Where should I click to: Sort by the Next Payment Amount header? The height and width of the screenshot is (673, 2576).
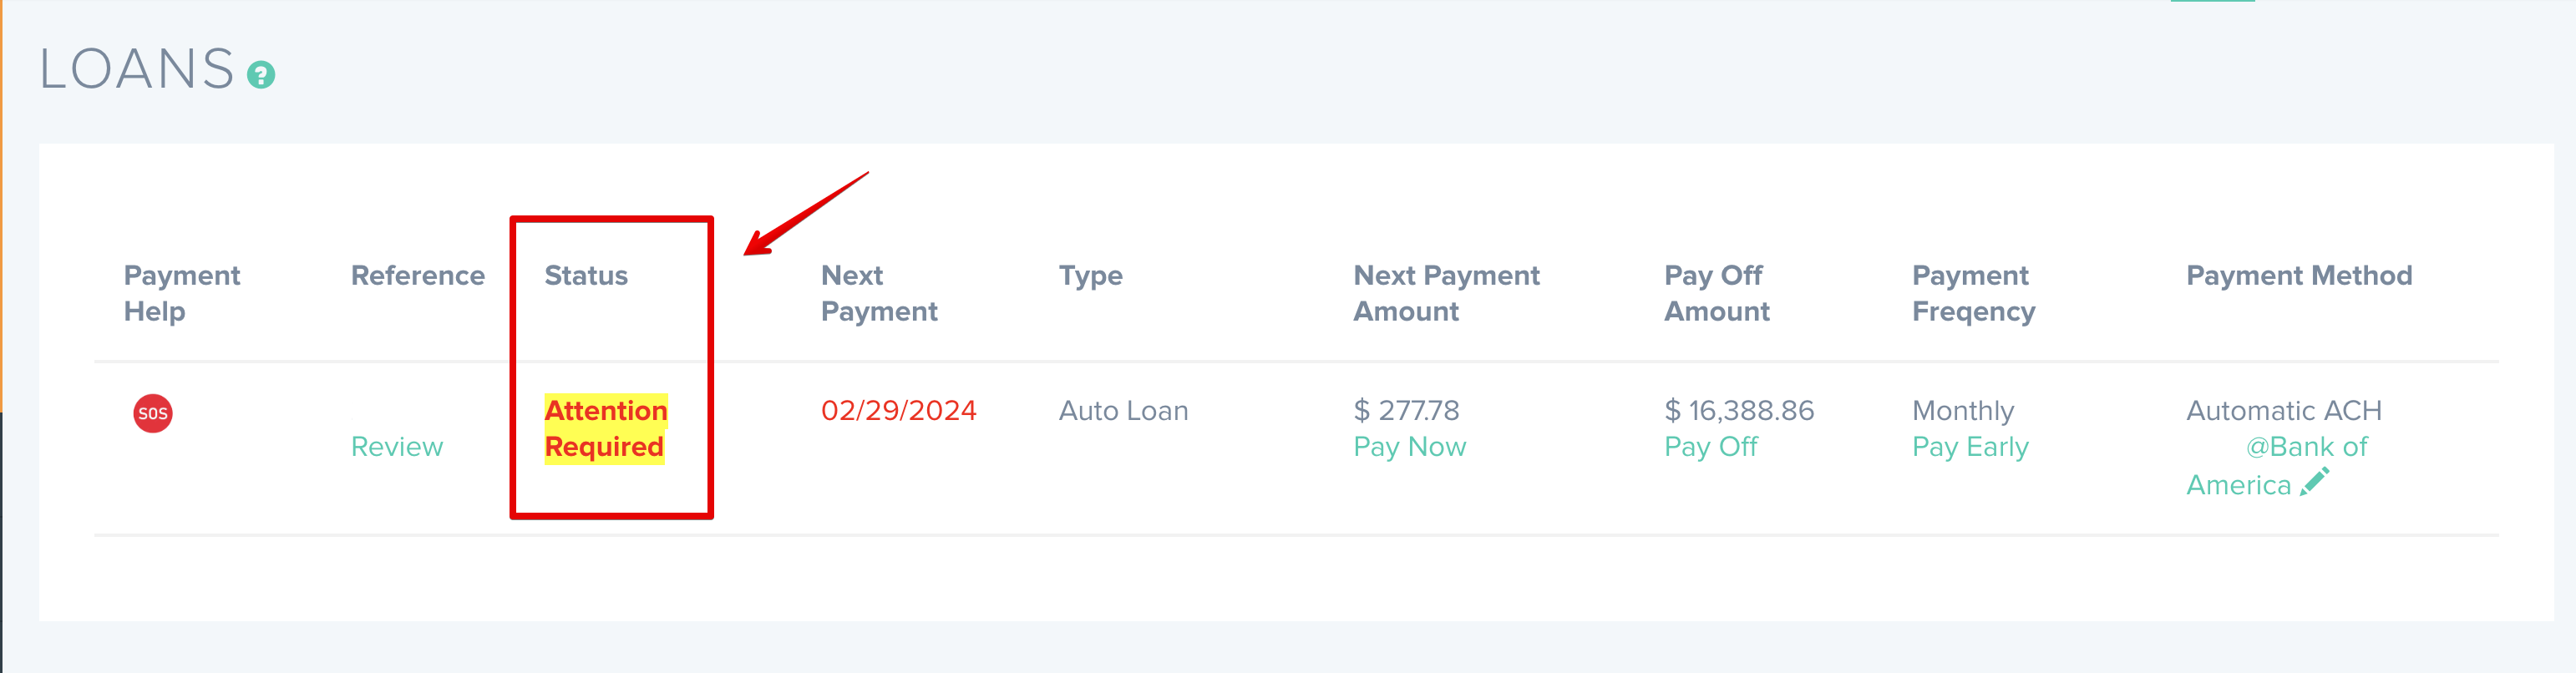tap(1445, 293)
